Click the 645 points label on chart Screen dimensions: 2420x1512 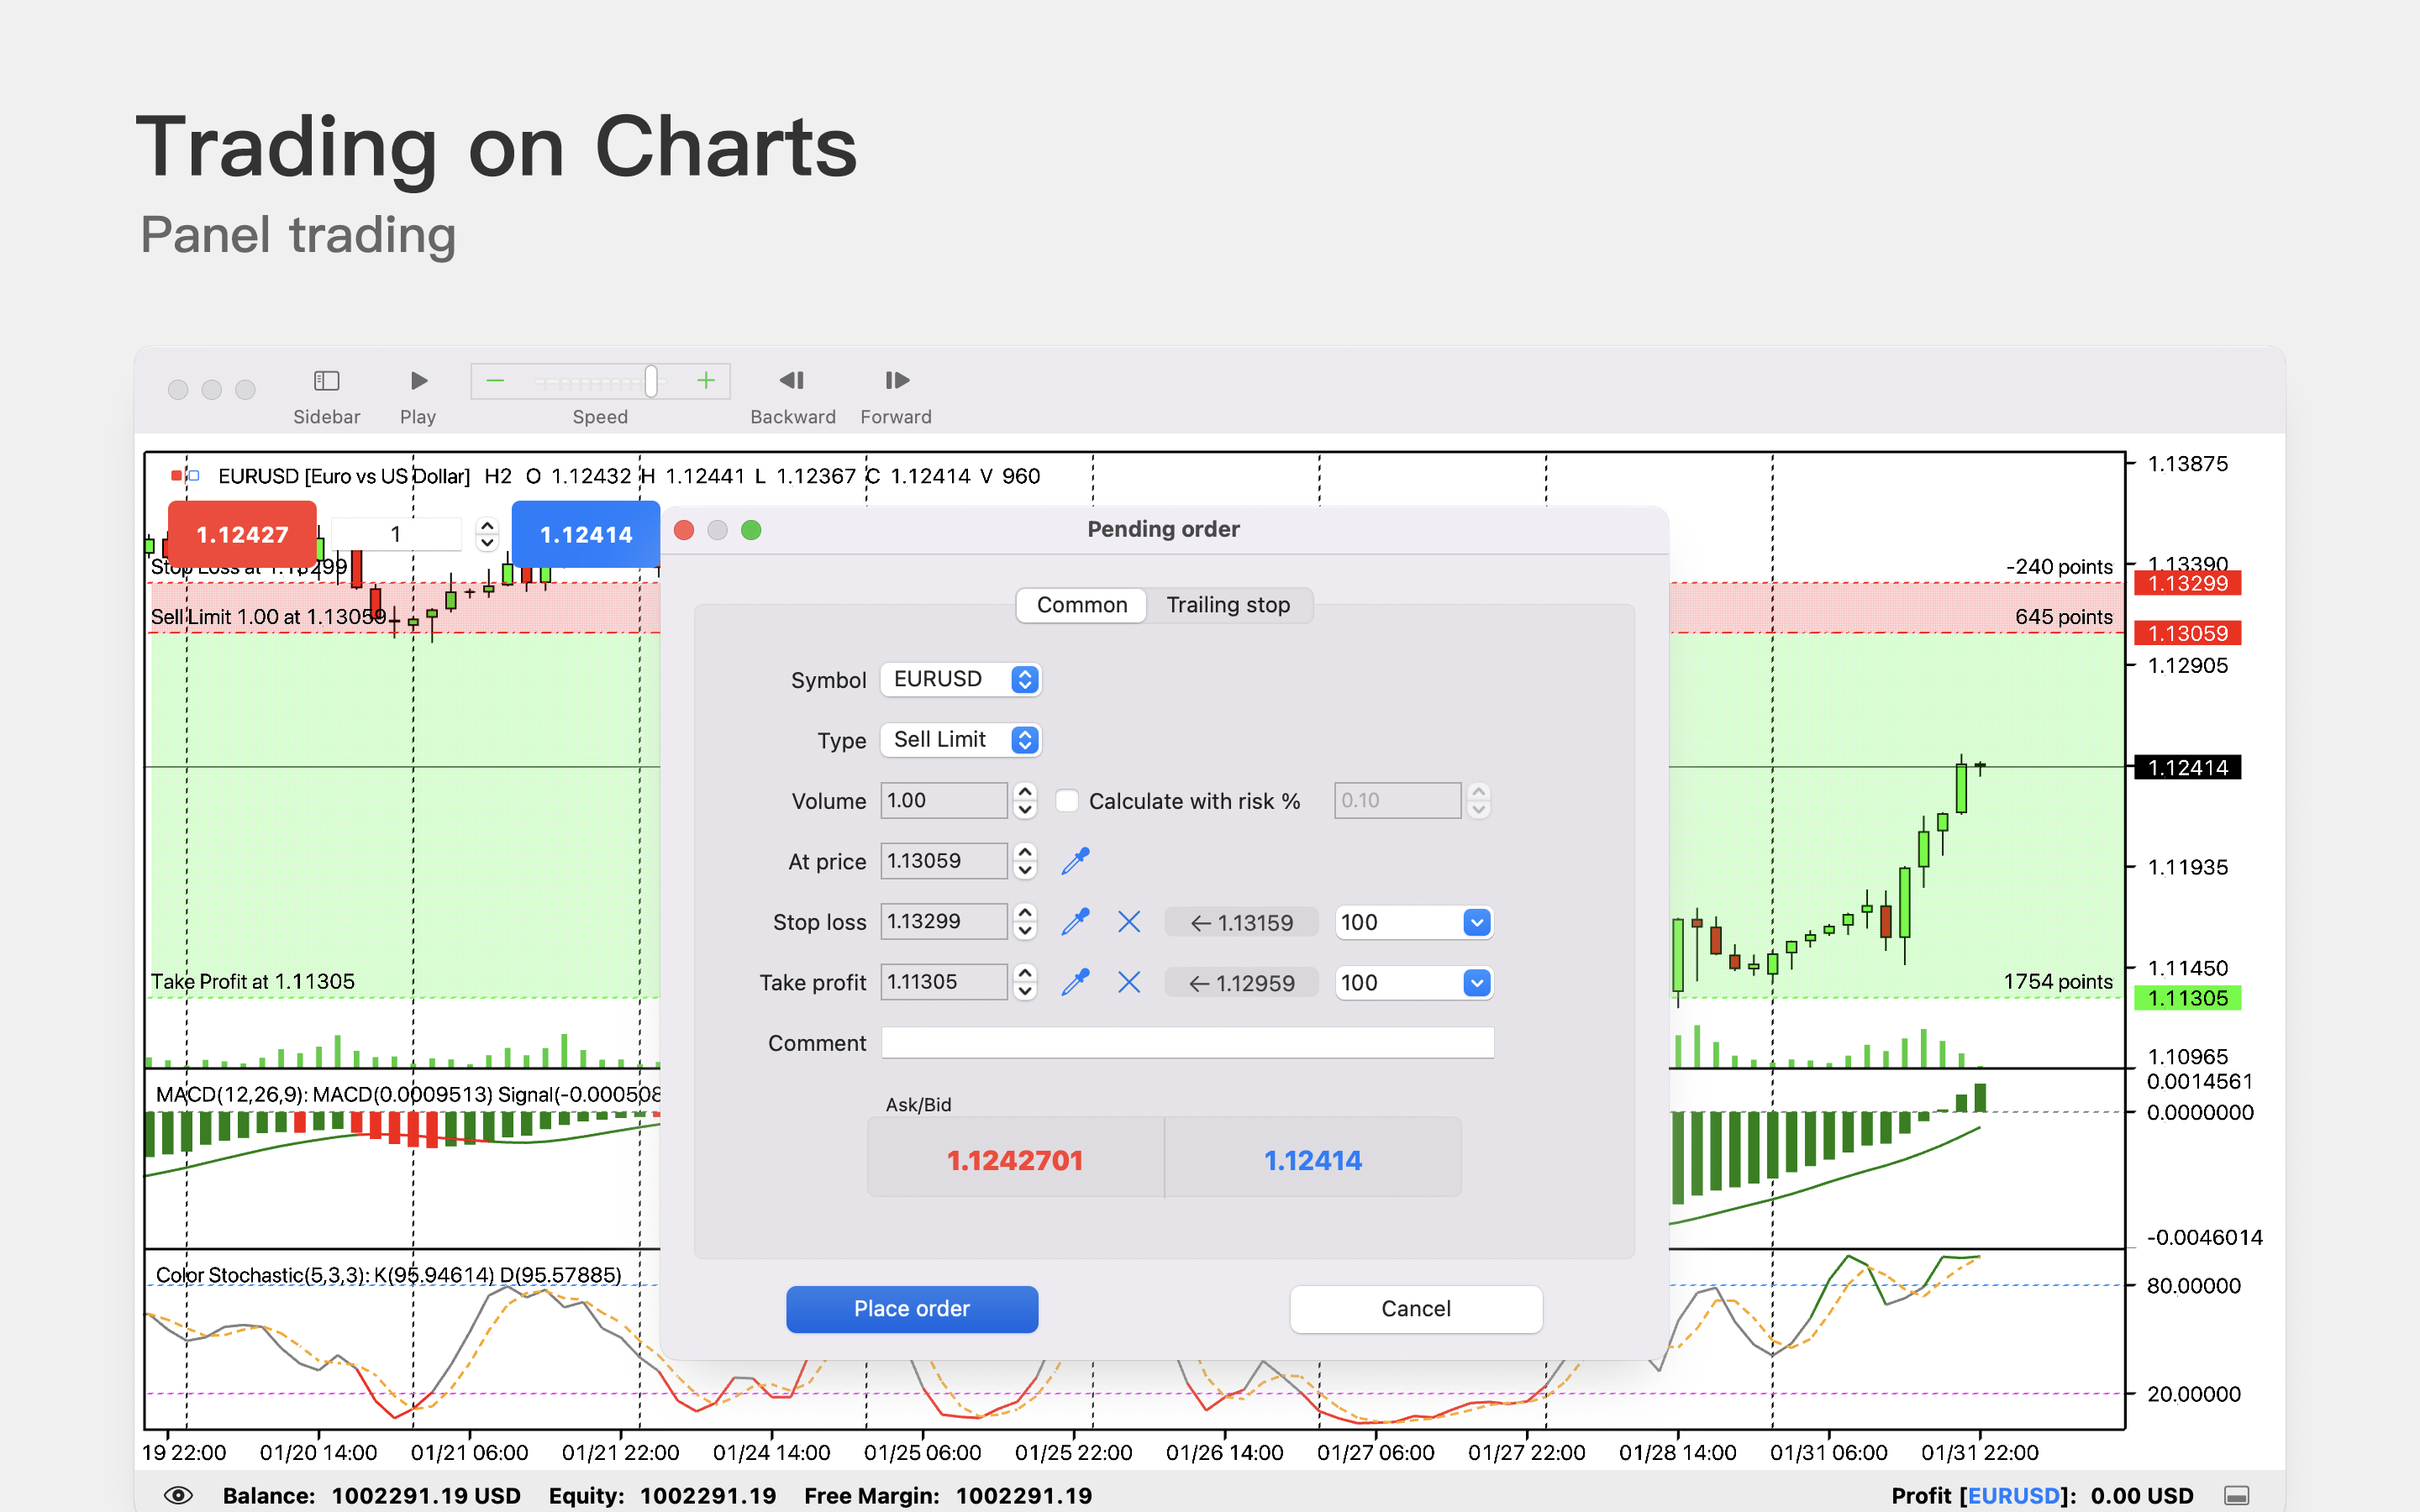pos(2064,617)
